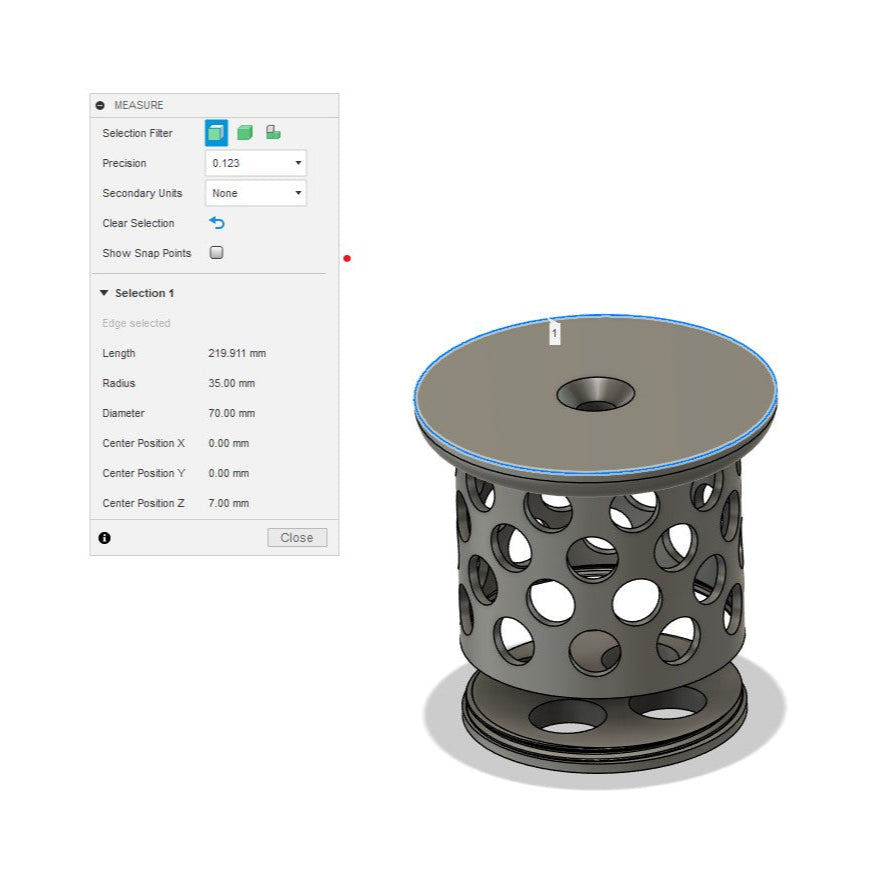The height and width of the screenshot is (883, 884).
Task: Open the Precision dropdown
Action: pos(256,163)
